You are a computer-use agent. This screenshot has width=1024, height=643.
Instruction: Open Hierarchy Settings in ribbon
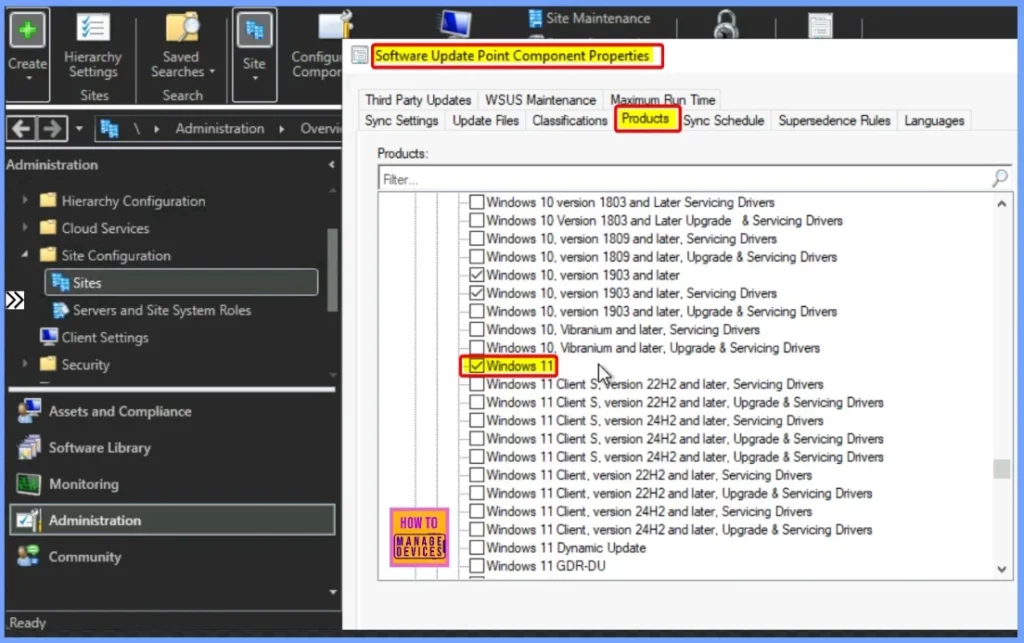point(93,46)
